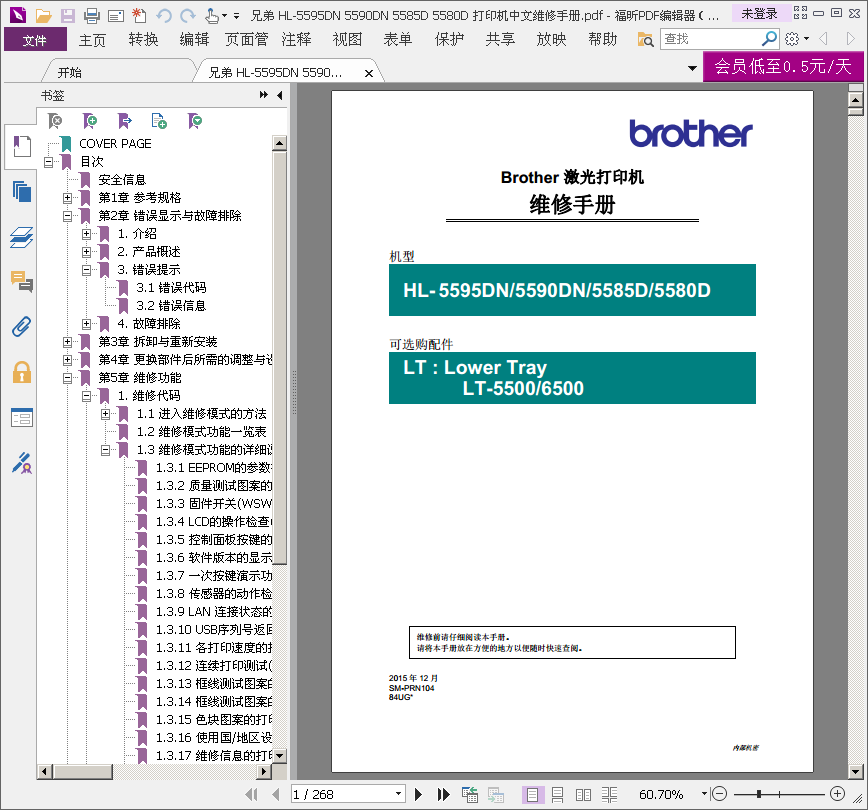
Task: Switch to continuous facing view
Action: 609,795
